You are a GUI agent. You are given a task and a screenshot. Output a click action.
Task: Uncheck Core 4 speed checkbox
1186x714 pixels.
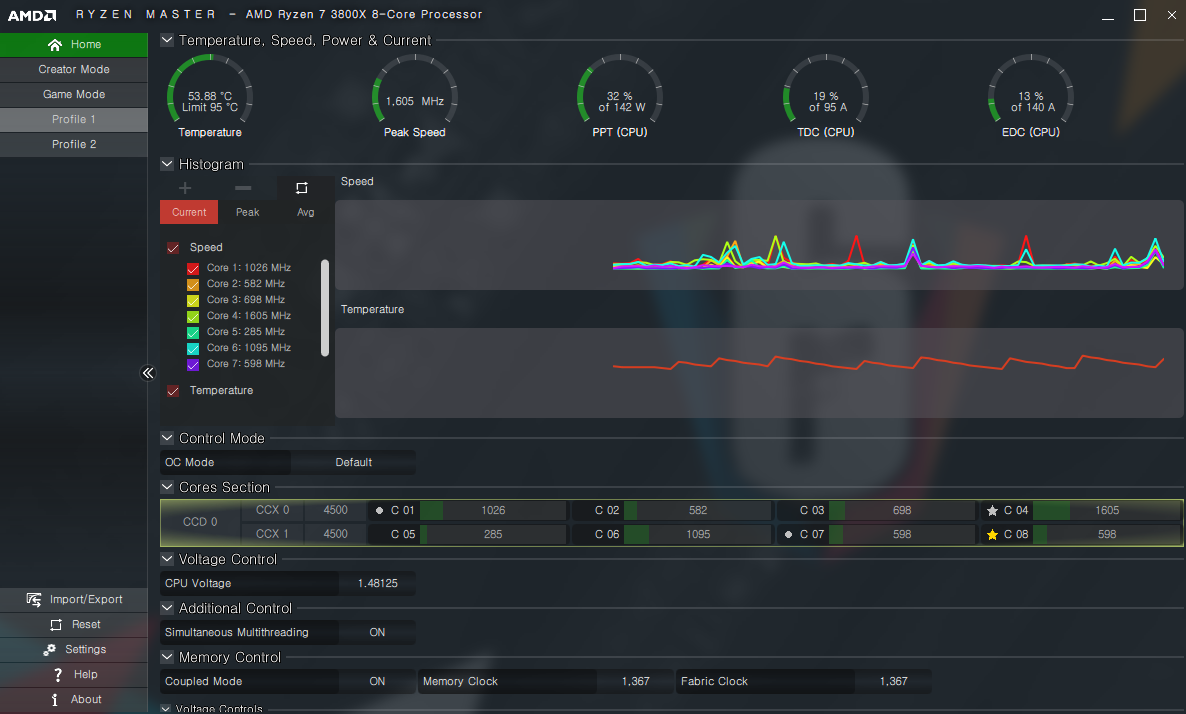pyautogui.click(x=193, y=316)
